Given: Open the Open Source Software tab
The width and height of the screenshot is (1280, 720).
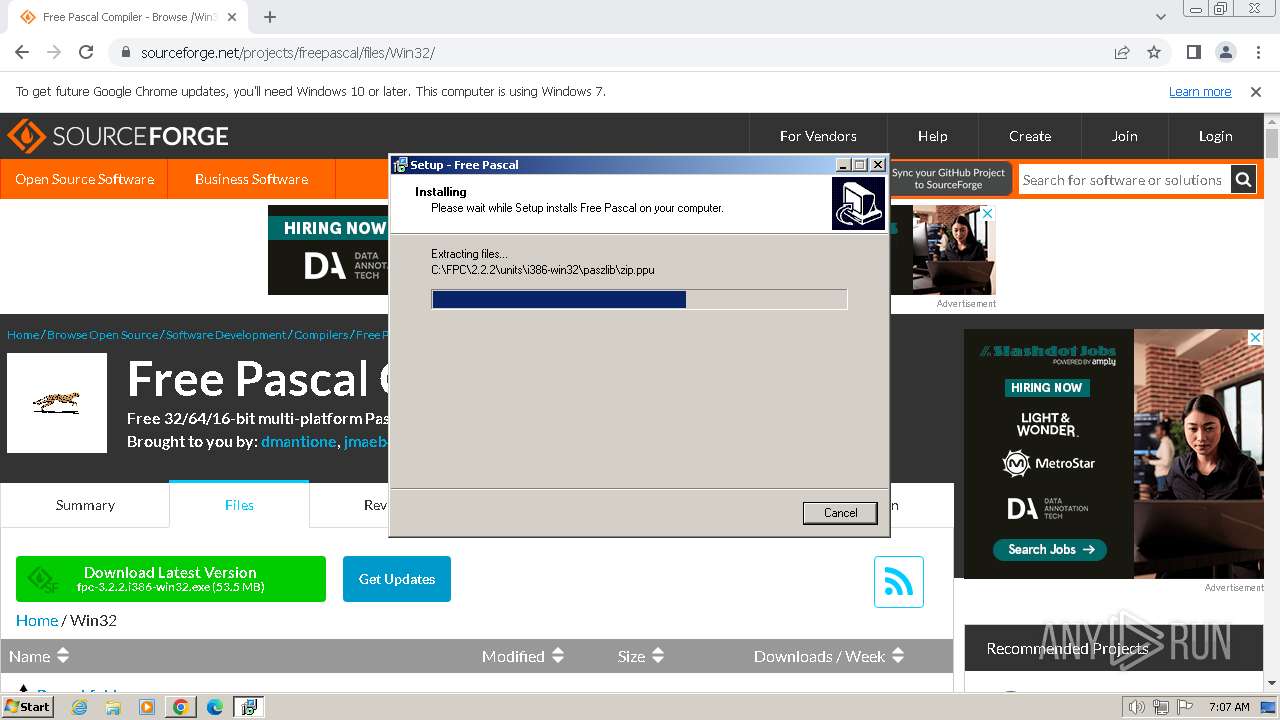Looking at the screenshot, I should 84,179.
